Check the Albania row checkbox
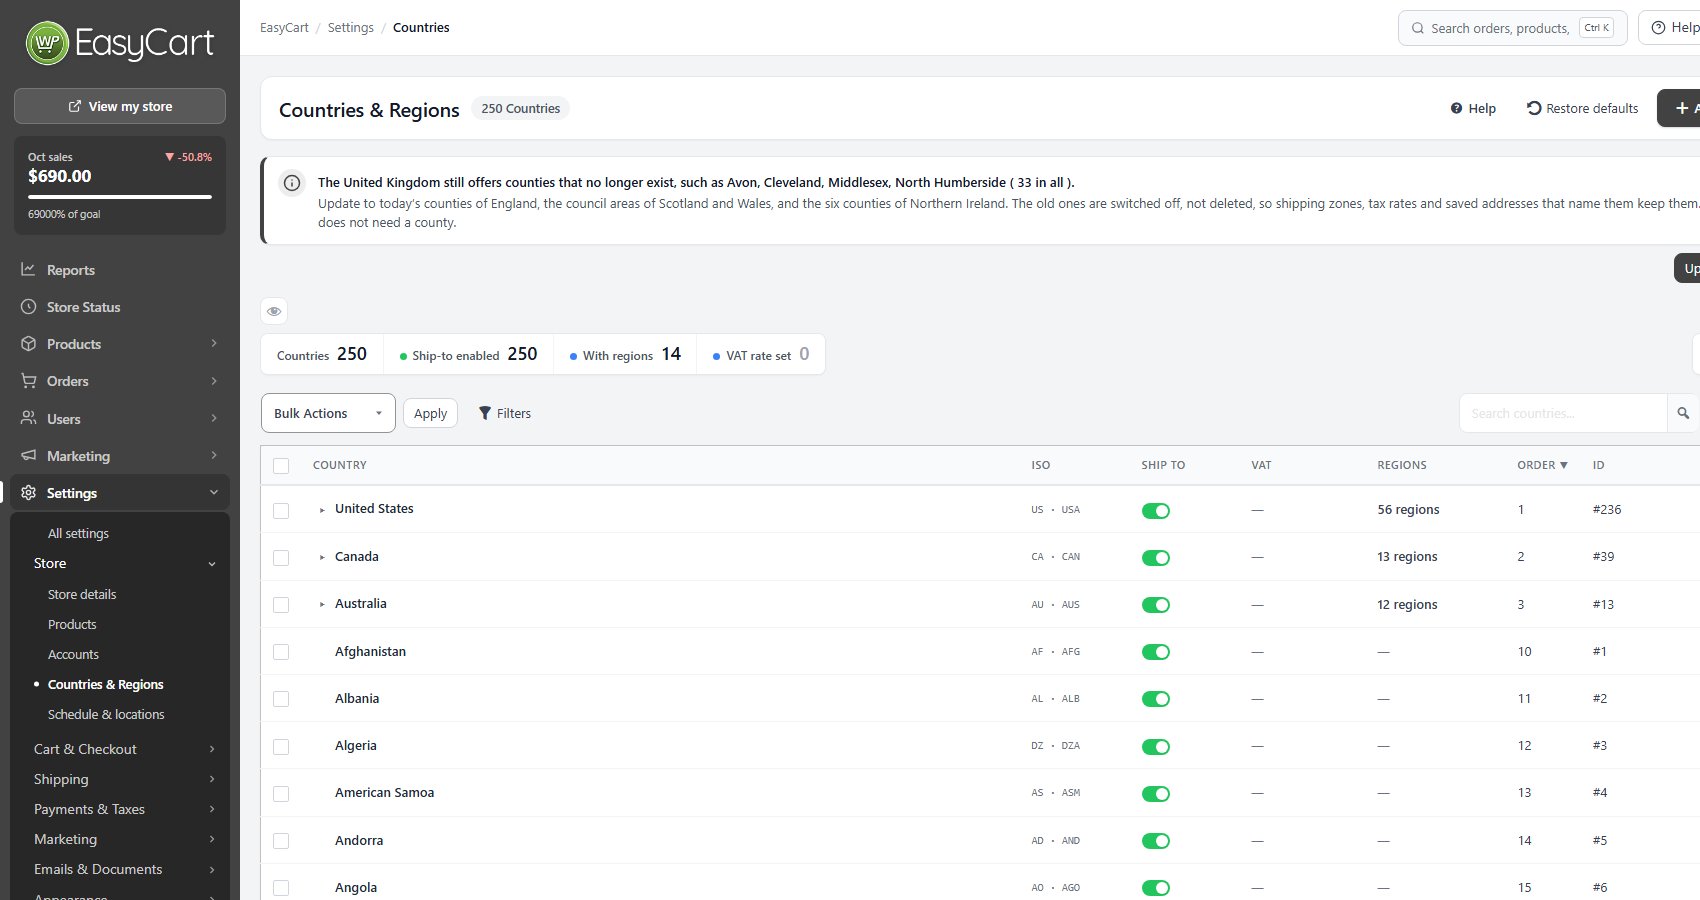The height and width of the screenshot is (900, 1700). [x=281, y=699]
